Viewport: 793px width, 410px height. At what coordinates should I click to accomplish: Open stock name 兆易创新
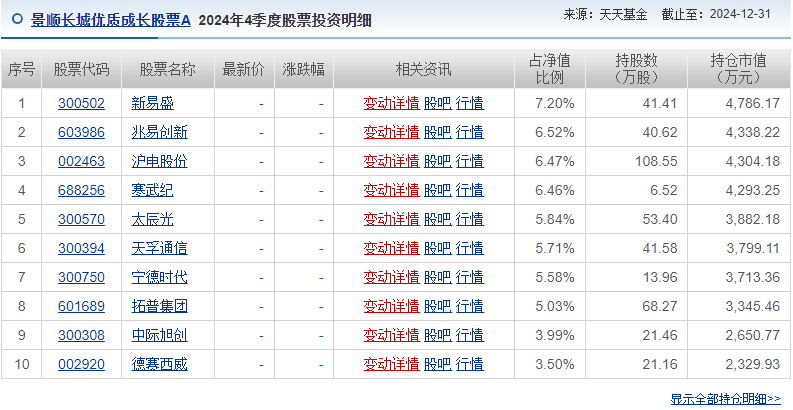click(x=160, y=132)
